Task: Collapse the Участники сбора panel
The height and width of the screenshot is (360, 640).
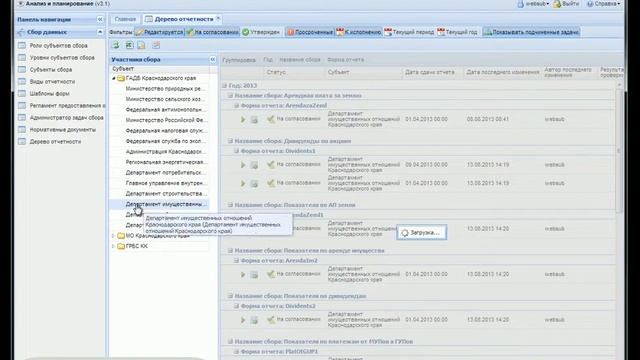Action: [x=213, y=60]
